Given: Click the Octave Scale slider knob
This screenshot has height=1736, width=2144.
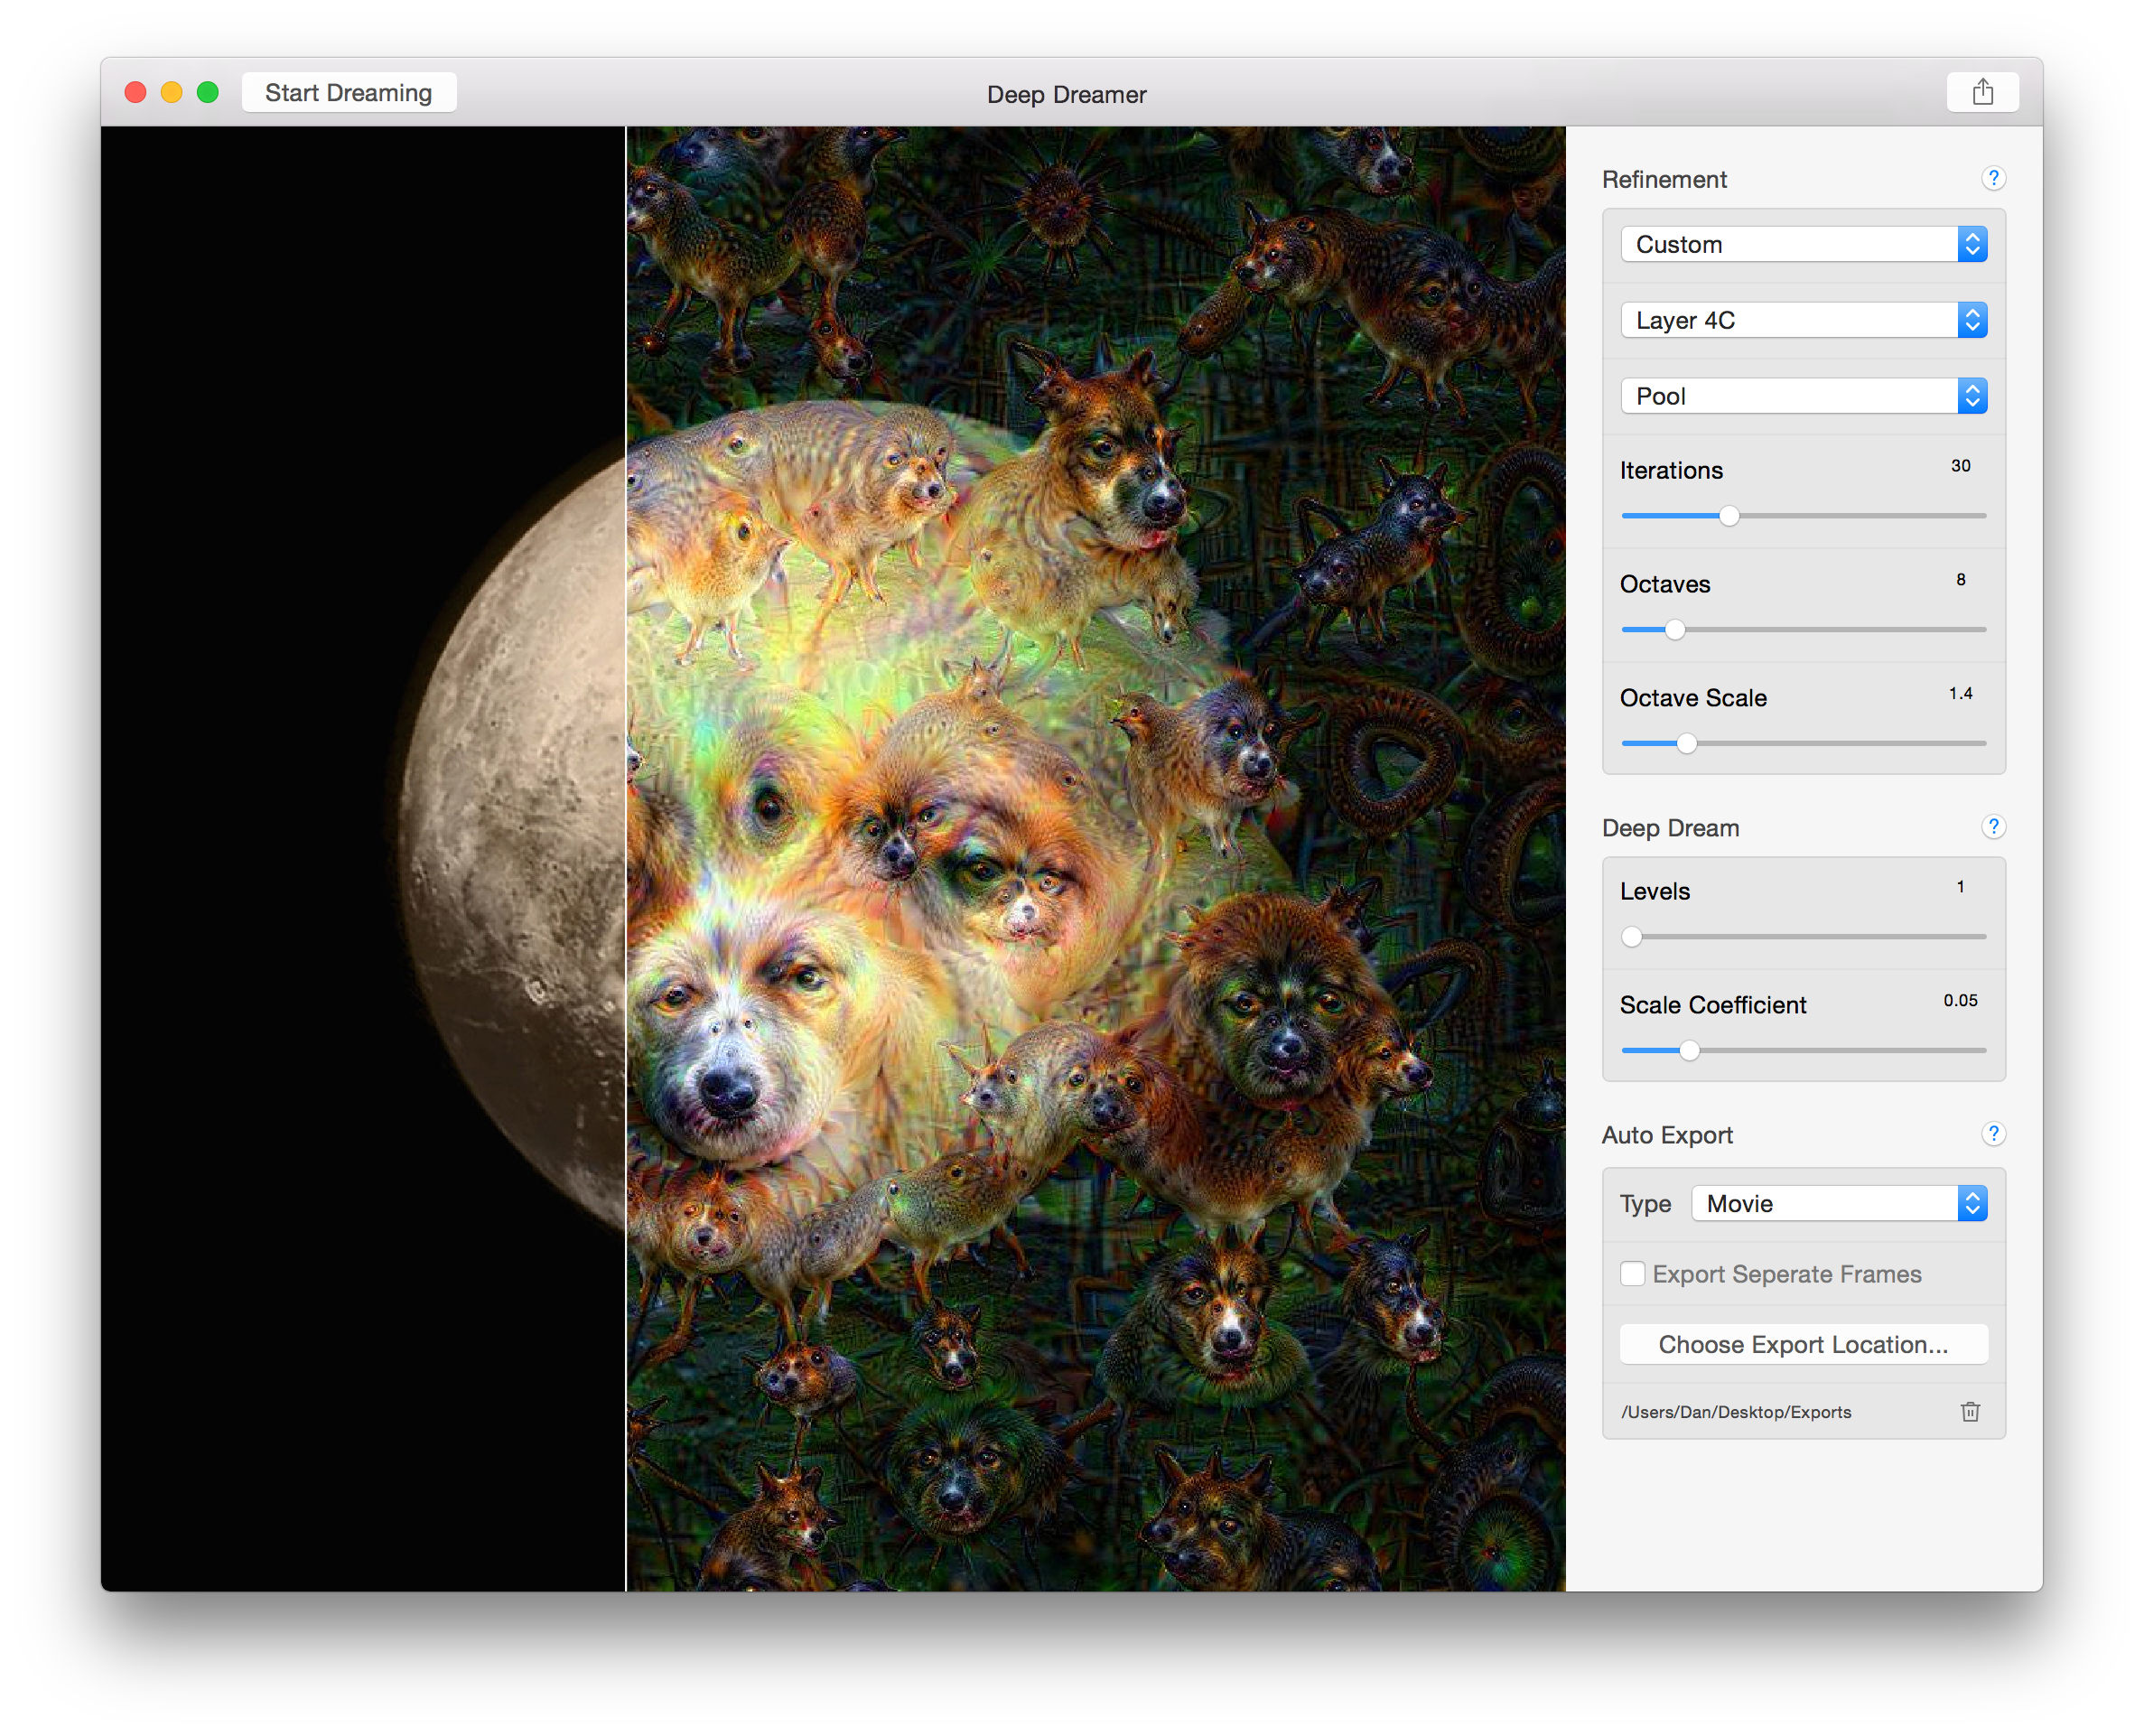Looking at the screenshot, I should click(x=1686, y=744).
